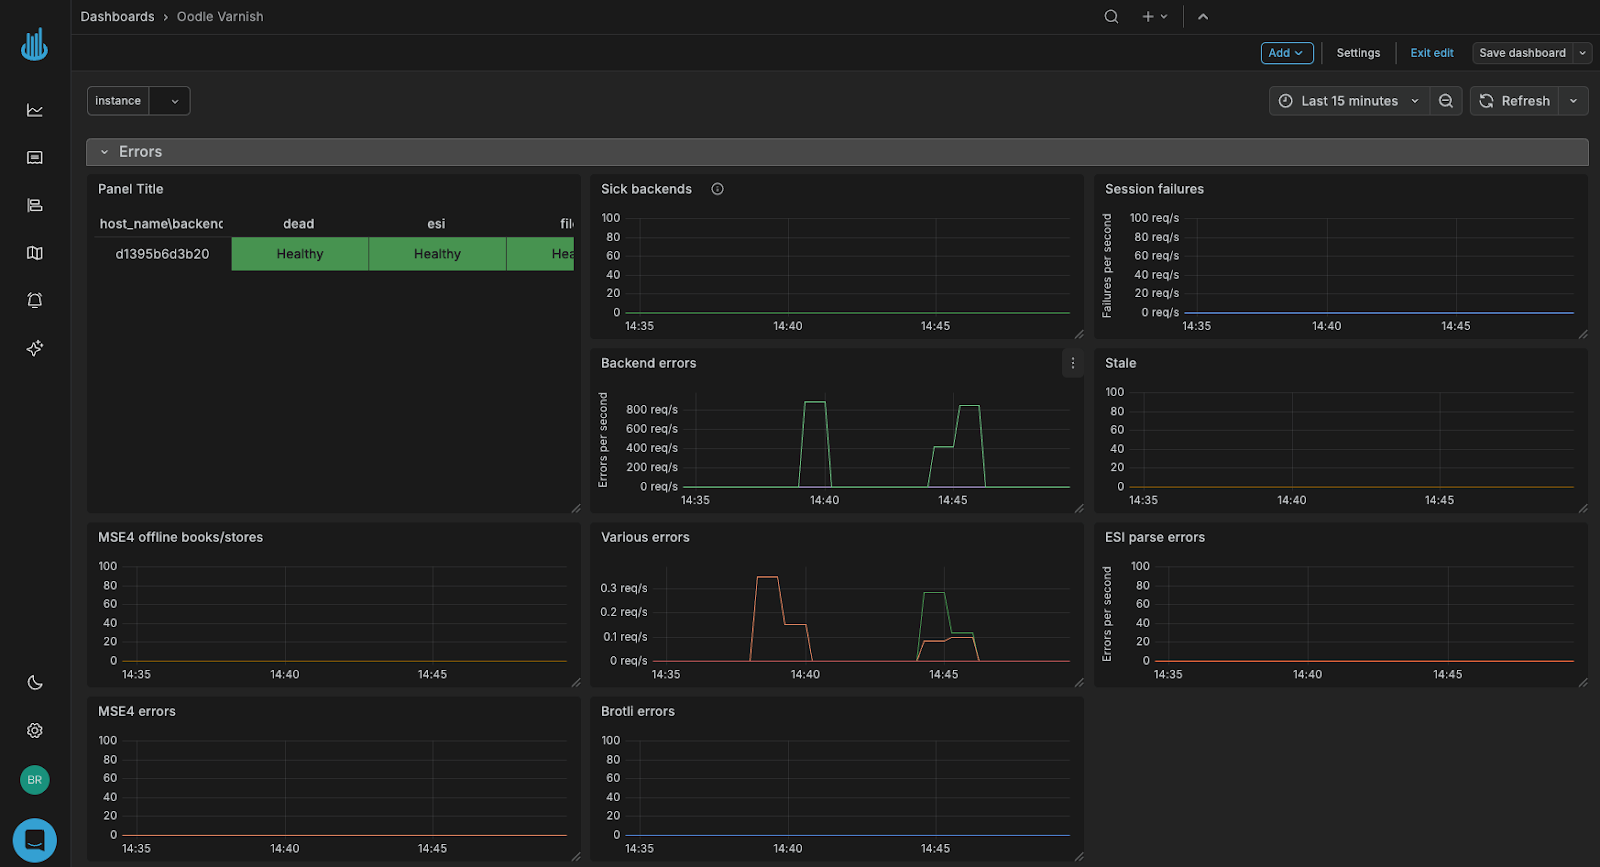
Task: Open the Last 15 minutes time picker
Action: point(1349,101)
